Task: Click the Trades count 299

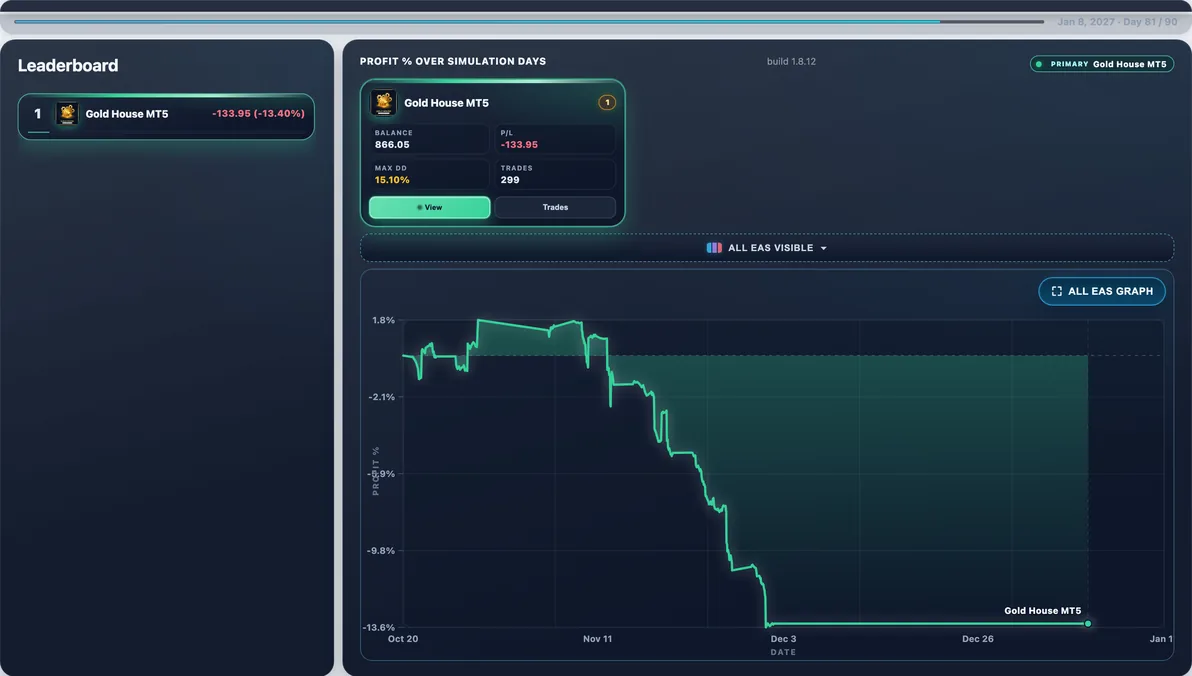Action: click(x=510, y=180)
